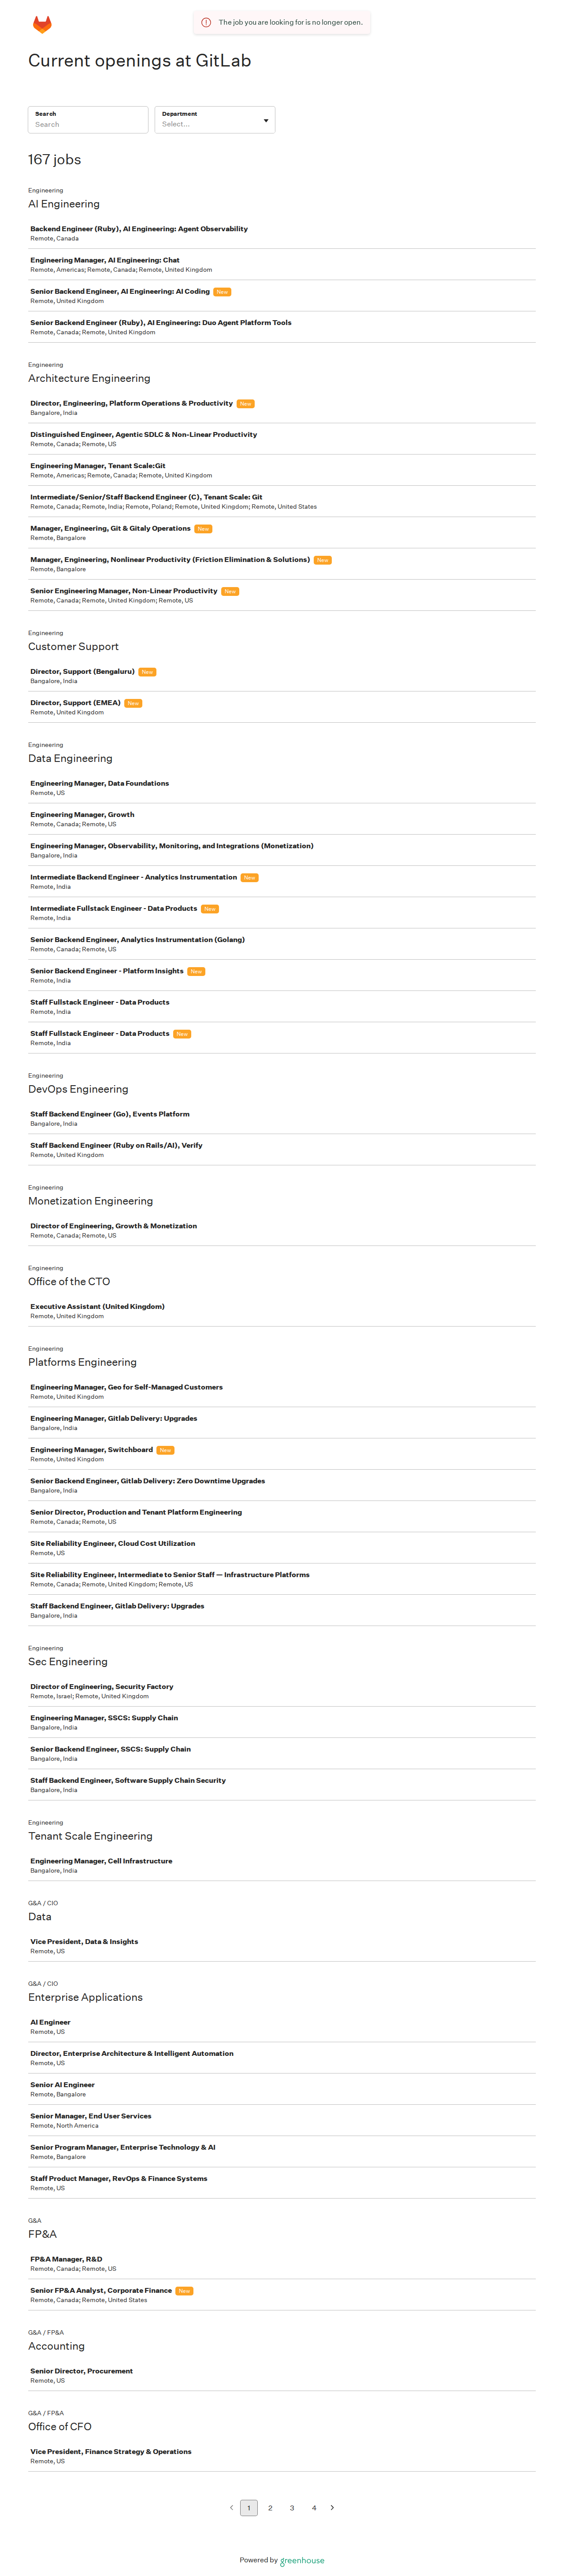Open pagination page 3
The height and width of the screenshot is (2576, 564).
tap(292, 2508)
